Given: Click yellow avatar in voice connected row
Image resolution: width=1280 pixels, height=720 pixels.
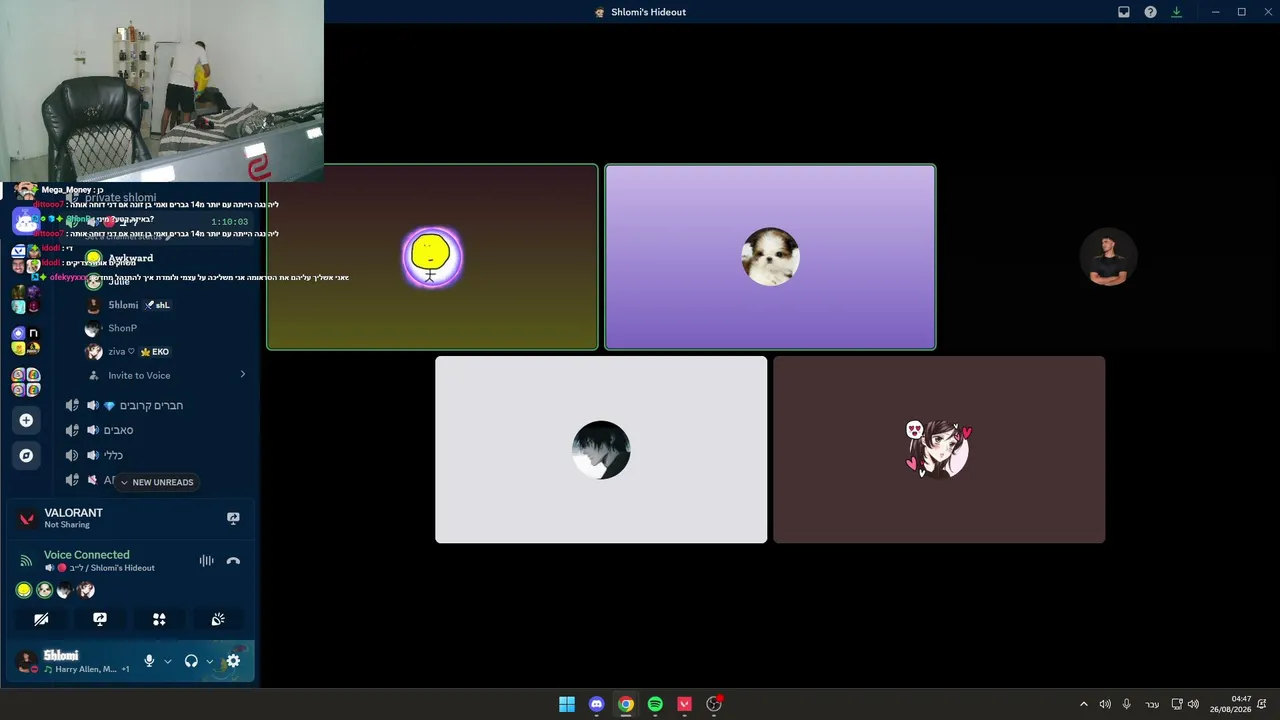Looking at the screenshot, I should 24,590.
